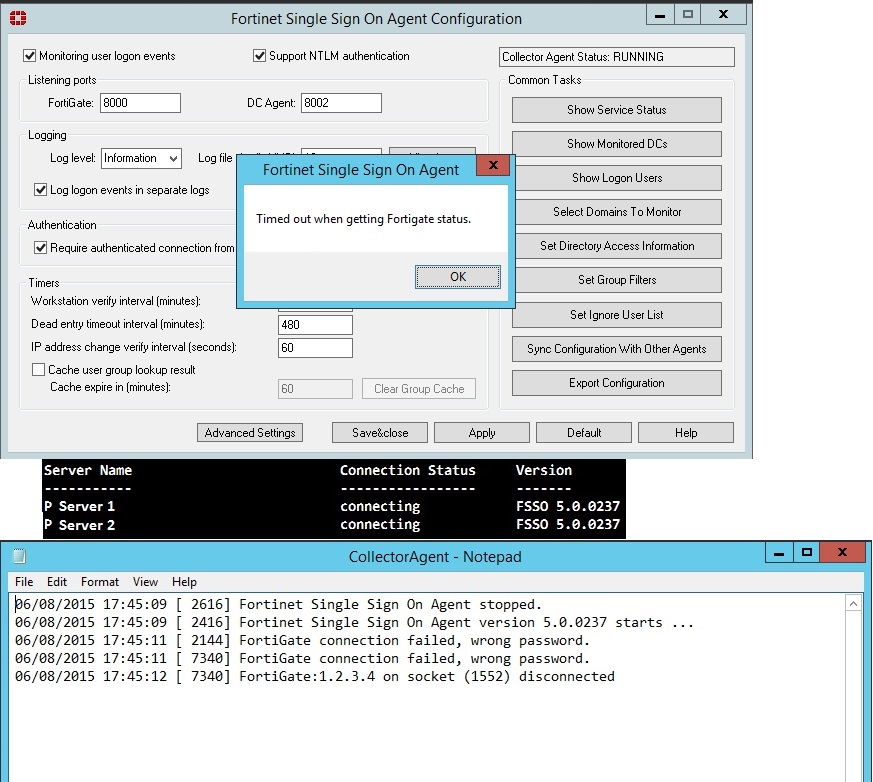Viewport: 873px width, 782px height.
Task: Click the Dead entry timeout interval field
Action: point(315,325)
